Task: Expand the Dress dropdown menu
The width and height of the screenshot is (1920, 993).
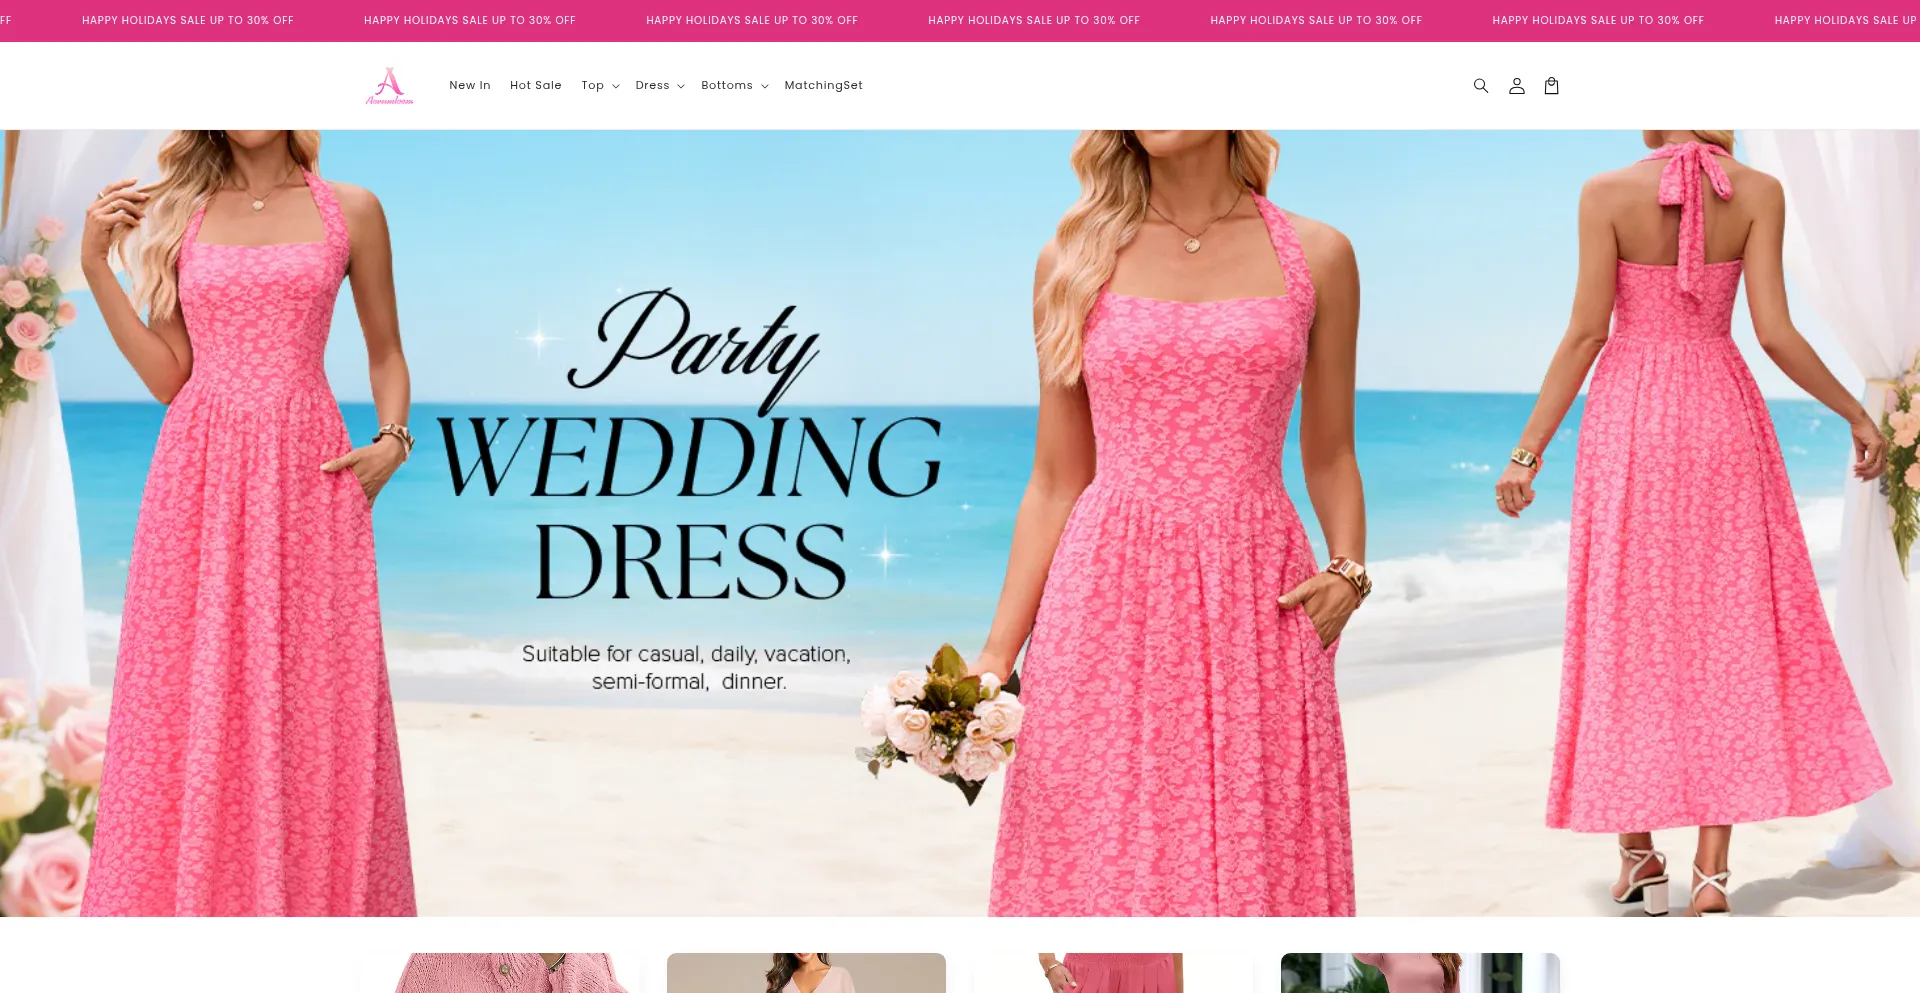Action: coord(659,86)
